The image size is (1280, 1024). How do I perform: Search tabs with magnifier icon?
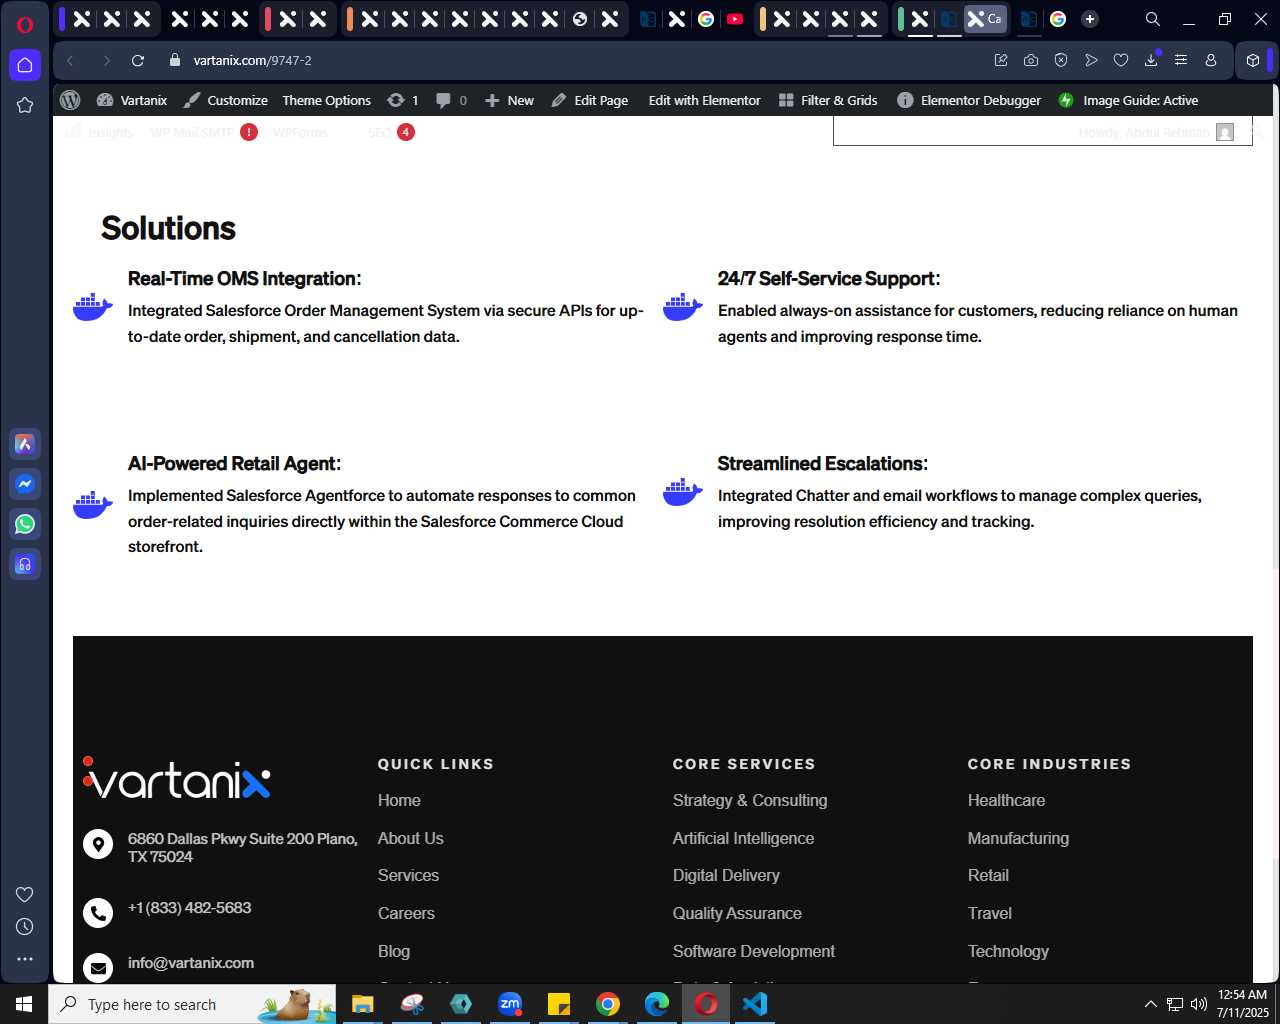1153,19
